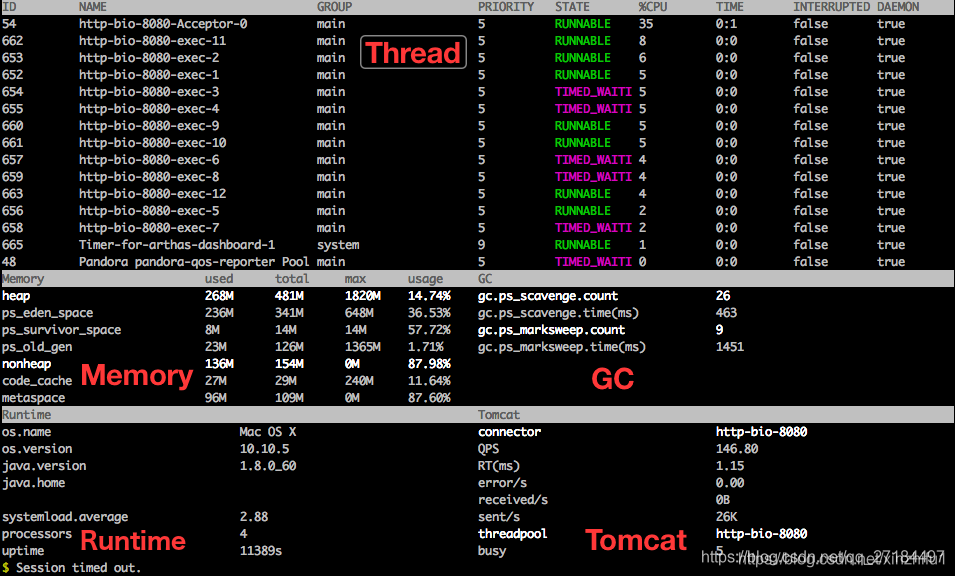Click heap max value 1820M
Image resolution: width=955 pixels, height=576 pixels.
363,296
